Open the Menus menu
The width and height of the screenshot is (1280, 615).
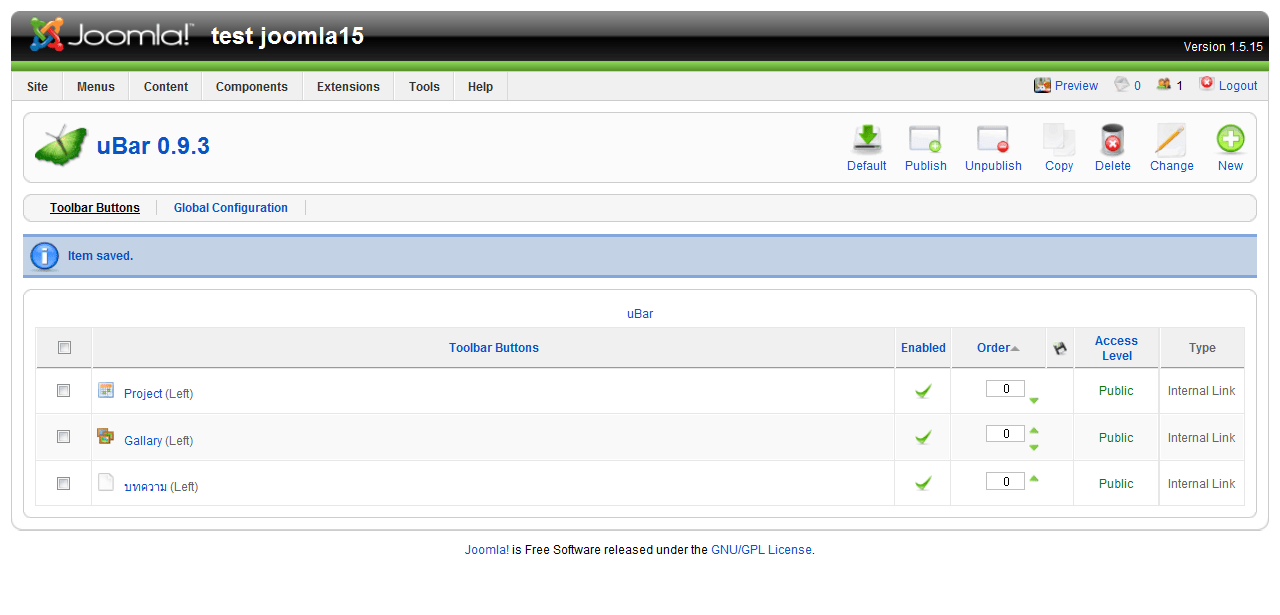click(x=96, y=87)
